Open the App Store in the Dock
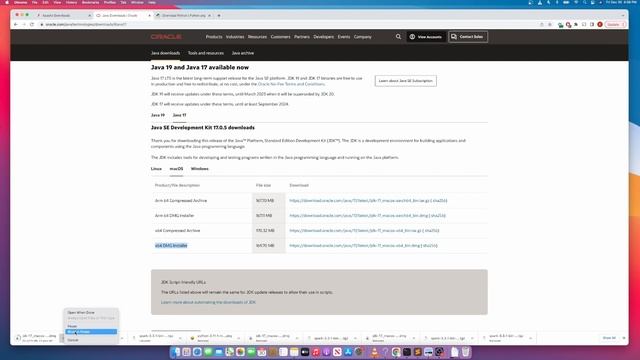The height and width of the screenshot is (360, 640). [348, 351]
